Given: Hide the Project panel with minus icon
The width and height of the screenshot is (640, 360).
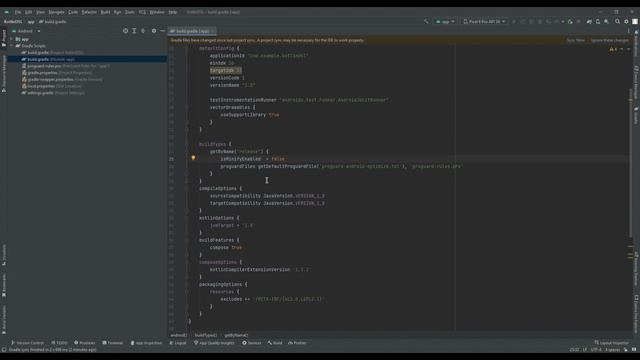Looking at the screenshot, I should click(x=162, y=31).
